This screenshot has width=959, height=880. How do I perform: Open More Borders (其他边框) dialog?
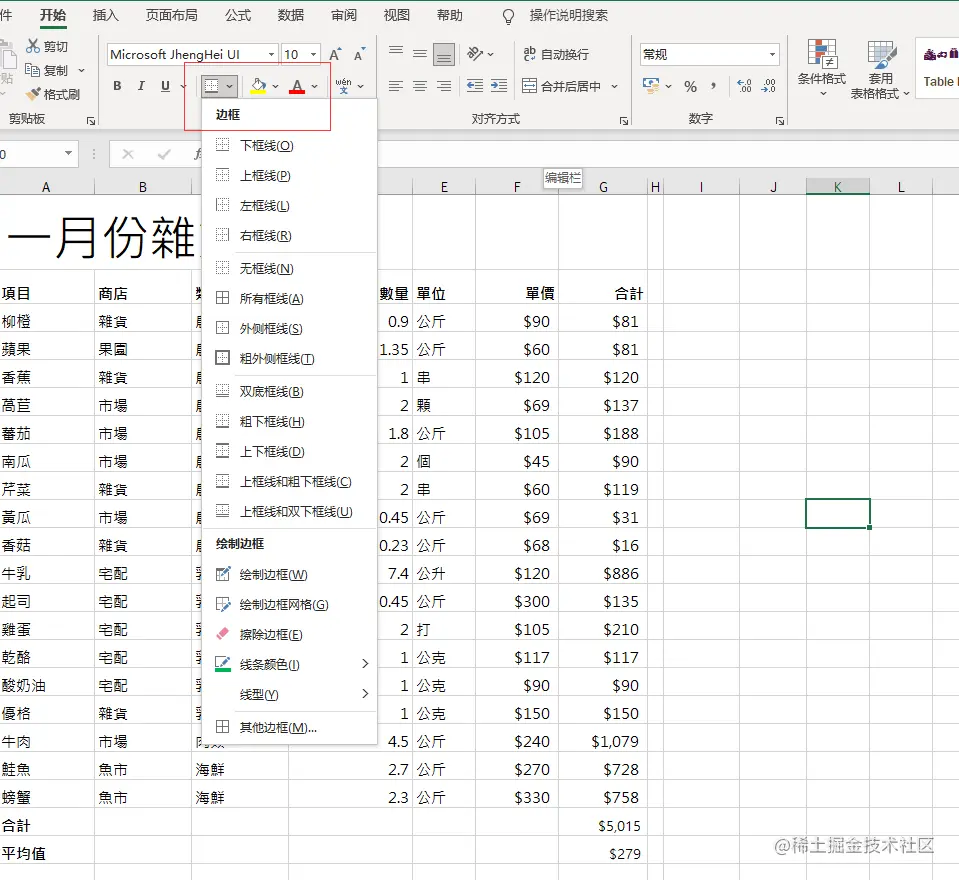289,727
